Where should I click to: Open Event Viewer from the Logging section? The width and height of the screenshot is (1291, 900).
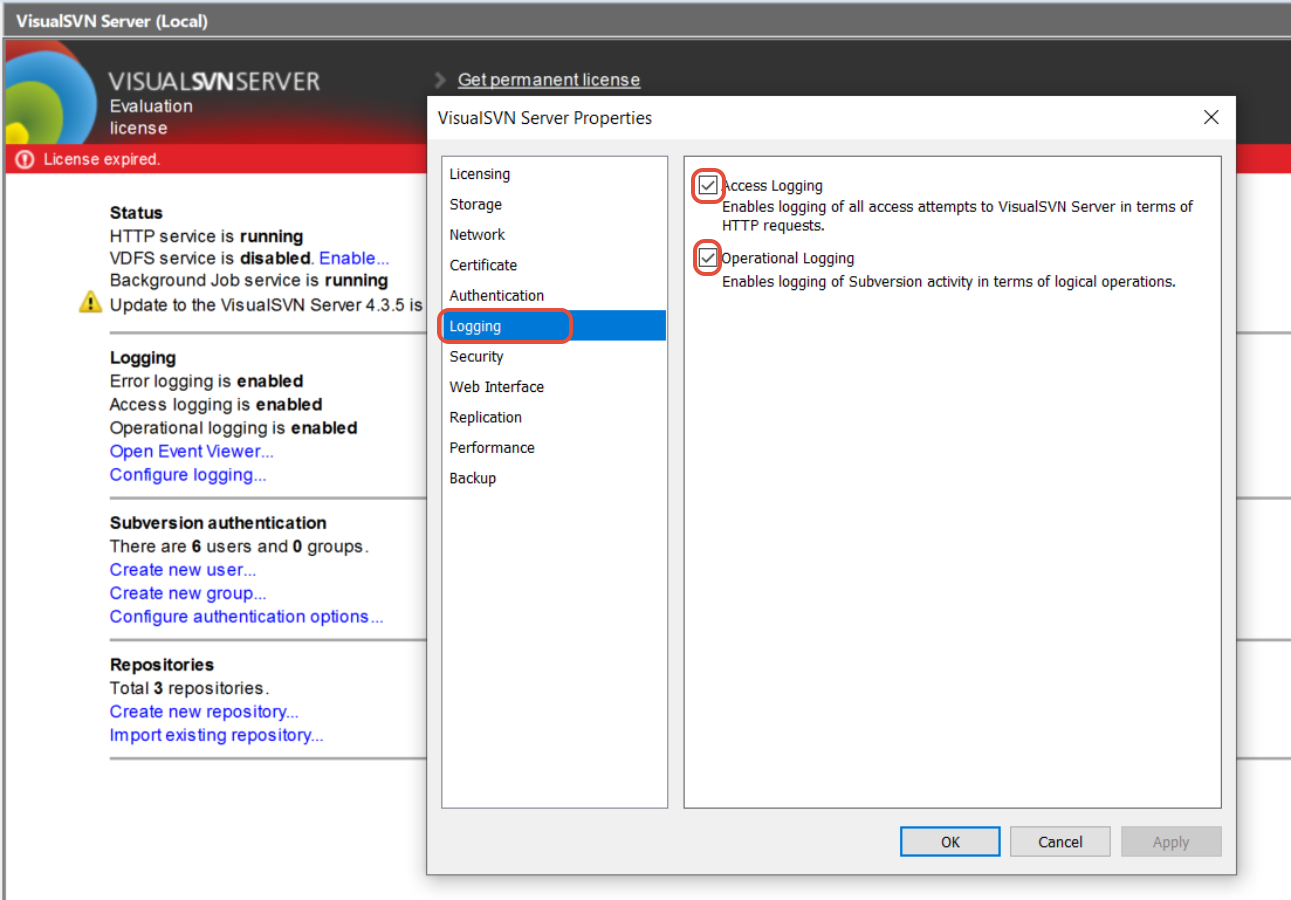[x=191, y=451]
